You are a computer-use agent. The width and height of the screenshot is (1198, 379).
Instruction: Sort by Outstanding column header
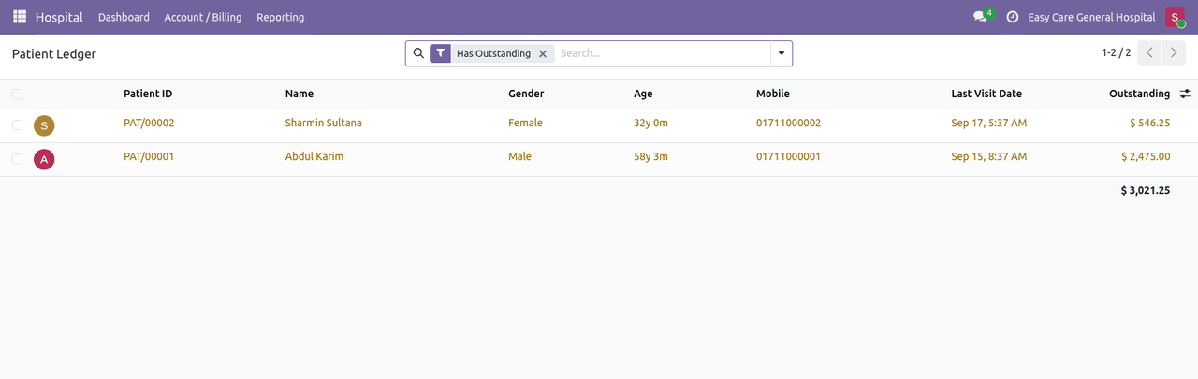tap(1139, 94)
